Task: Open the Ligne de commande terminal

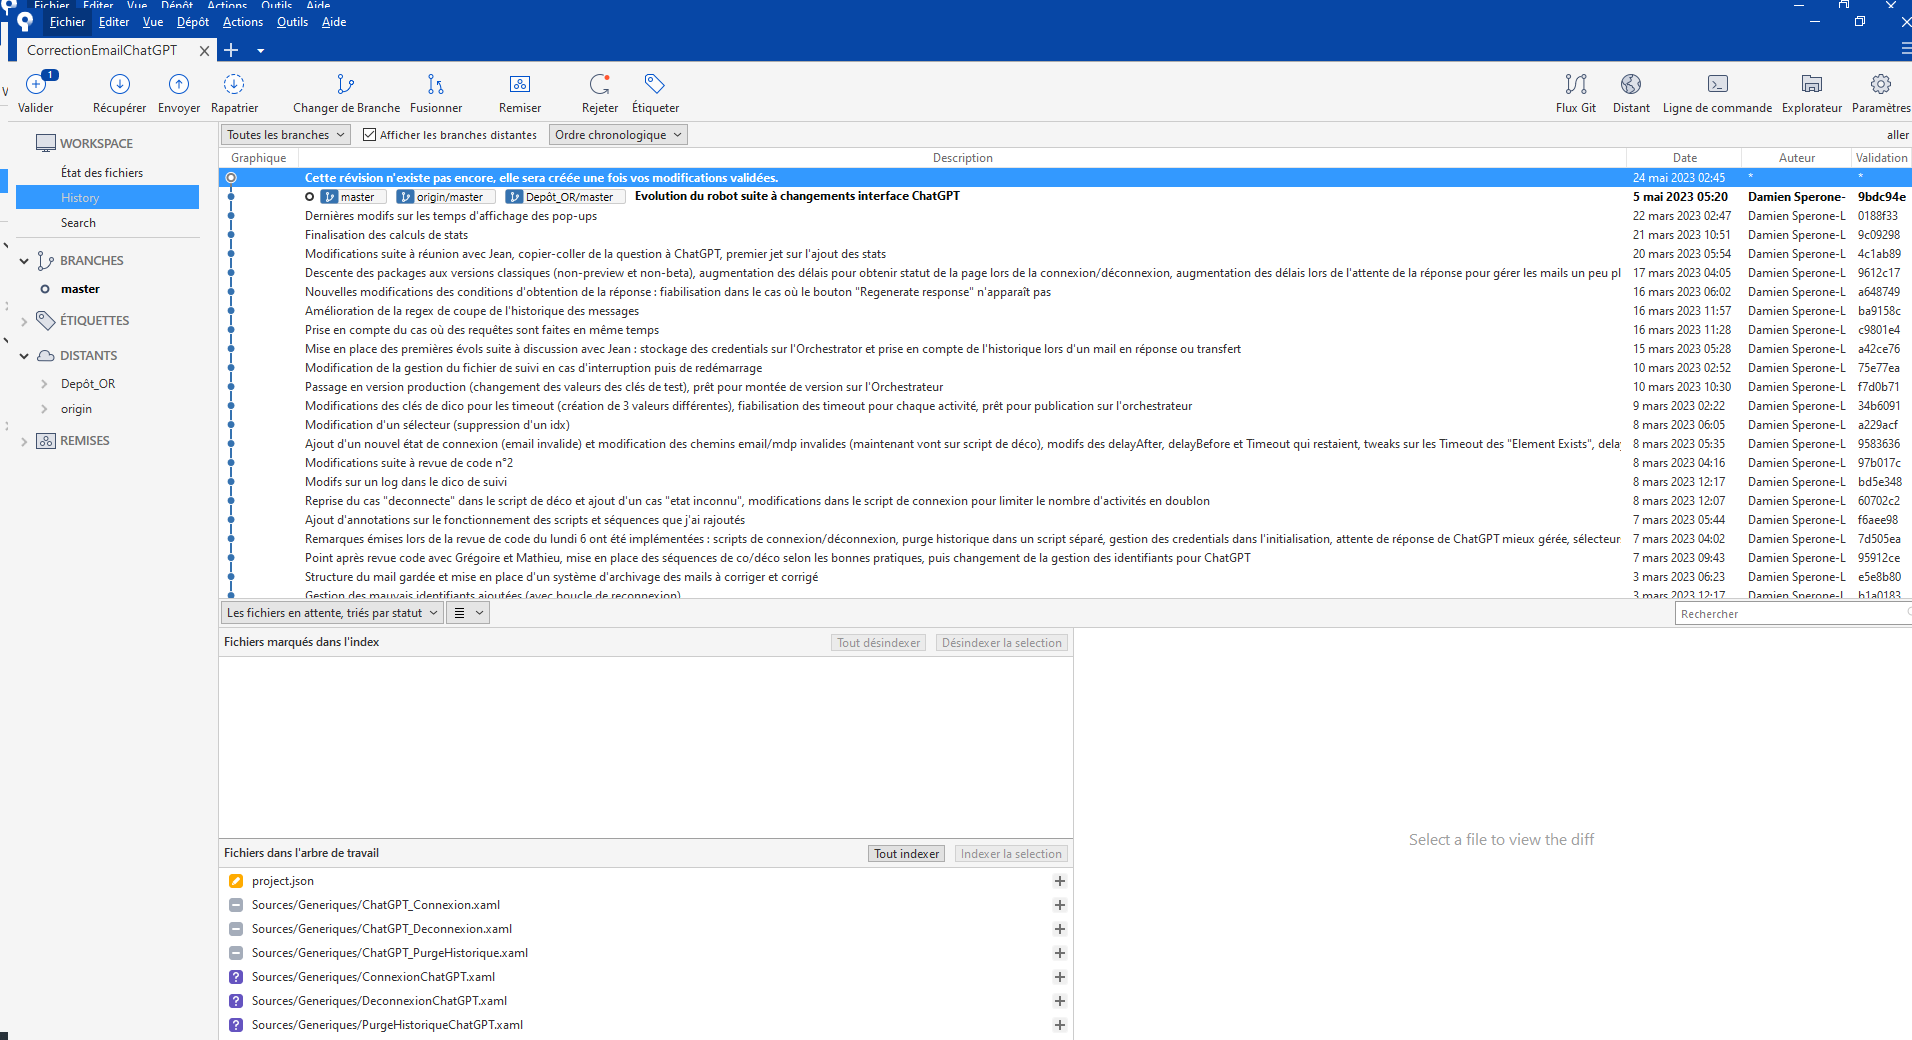Action: pyautogui.click(x=1716, y=85)
